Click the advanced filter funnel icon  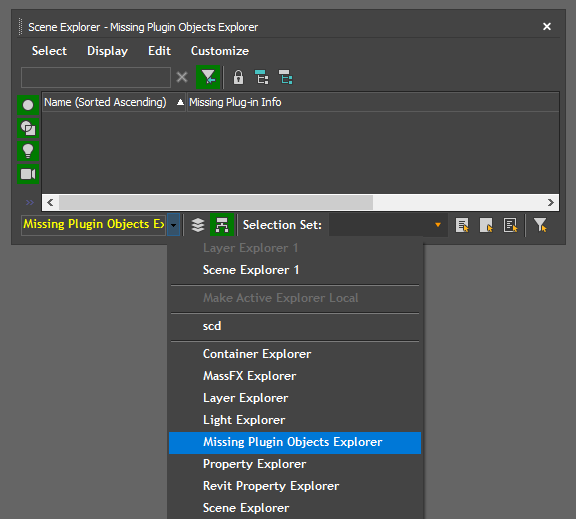click(208, 77)
